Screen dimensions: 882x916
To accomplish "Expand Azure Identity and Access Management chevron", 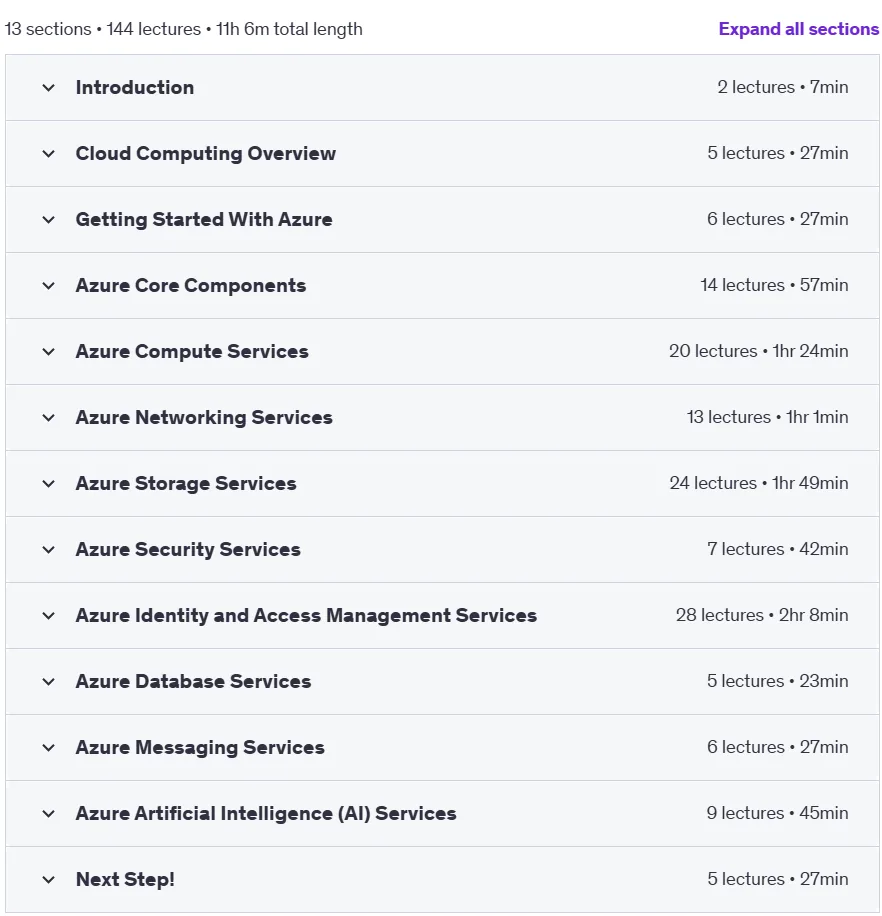I will (x=48, y=616).
